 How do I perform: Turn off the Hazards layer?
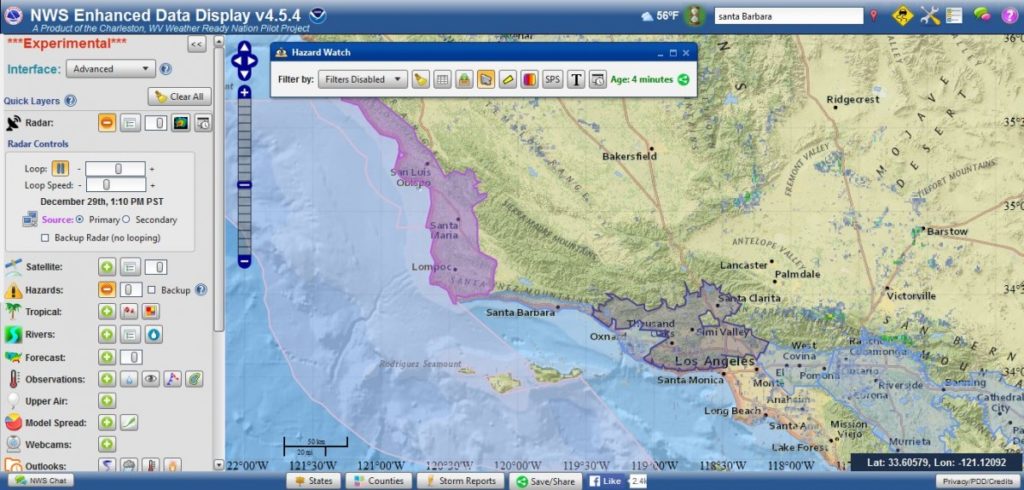click(107, 289)
